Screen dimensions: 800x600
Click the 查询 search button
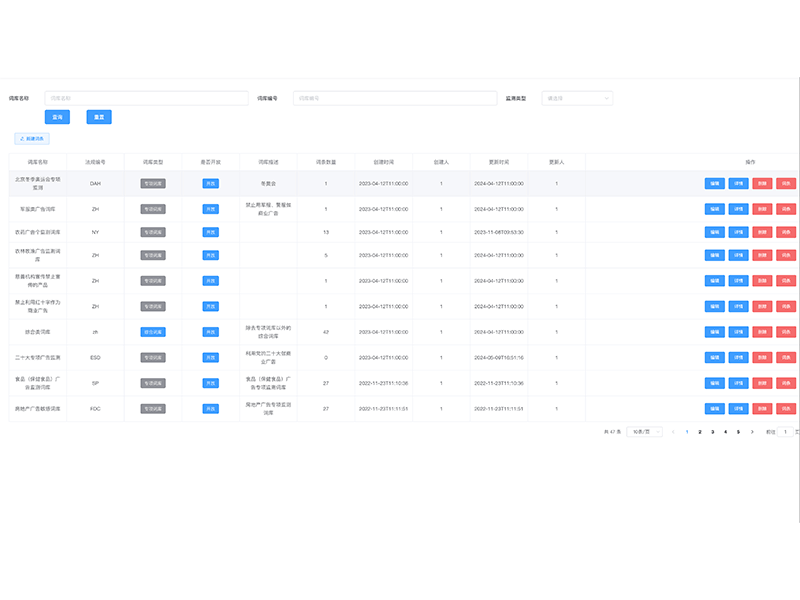point(57,117)
